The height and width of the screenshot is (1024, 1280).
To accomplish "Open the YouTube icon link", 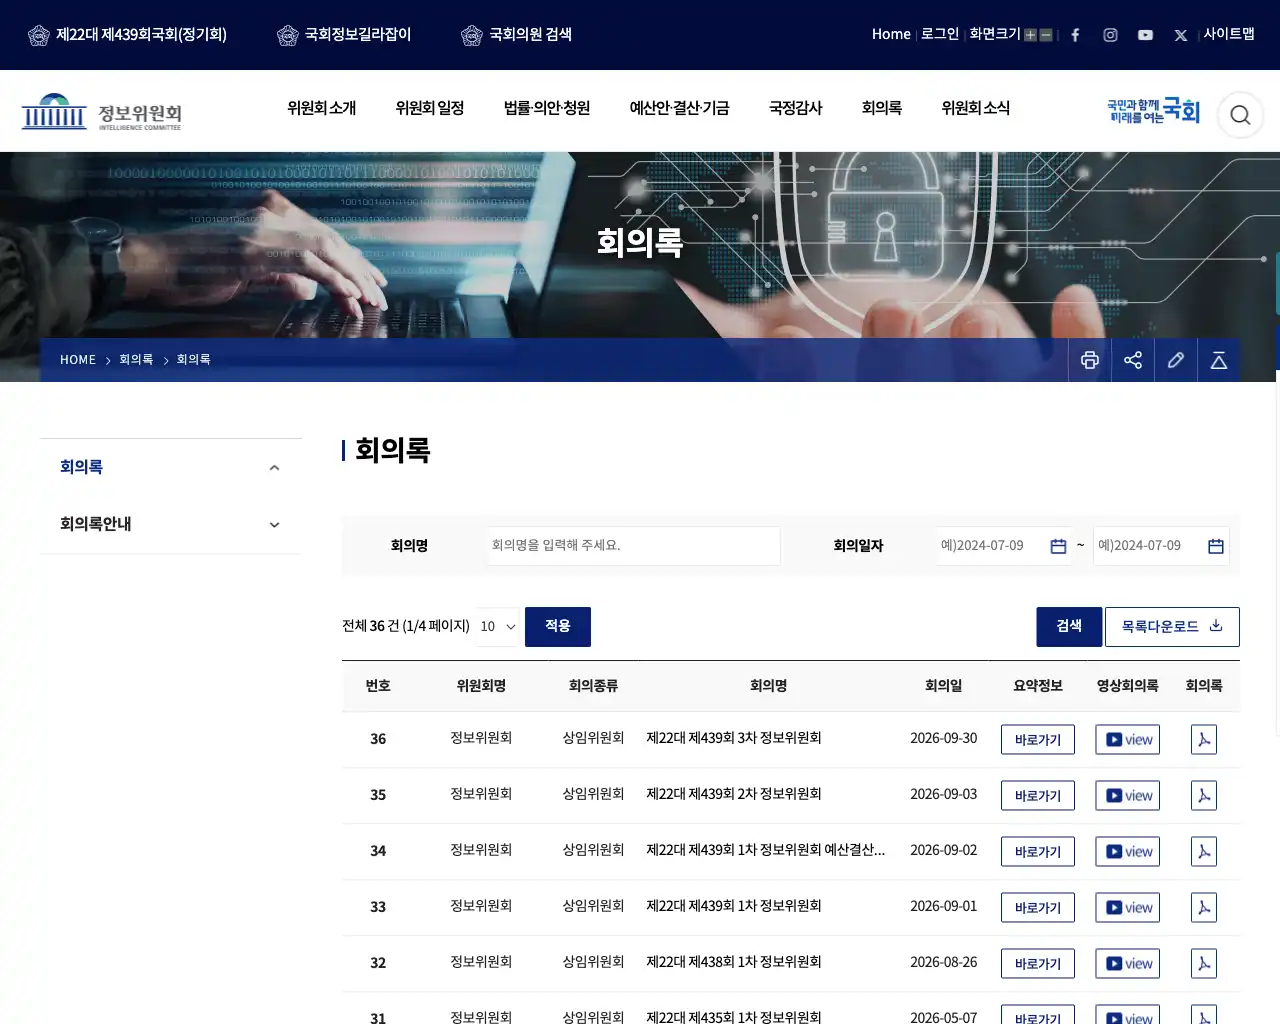I will 1145,35.
